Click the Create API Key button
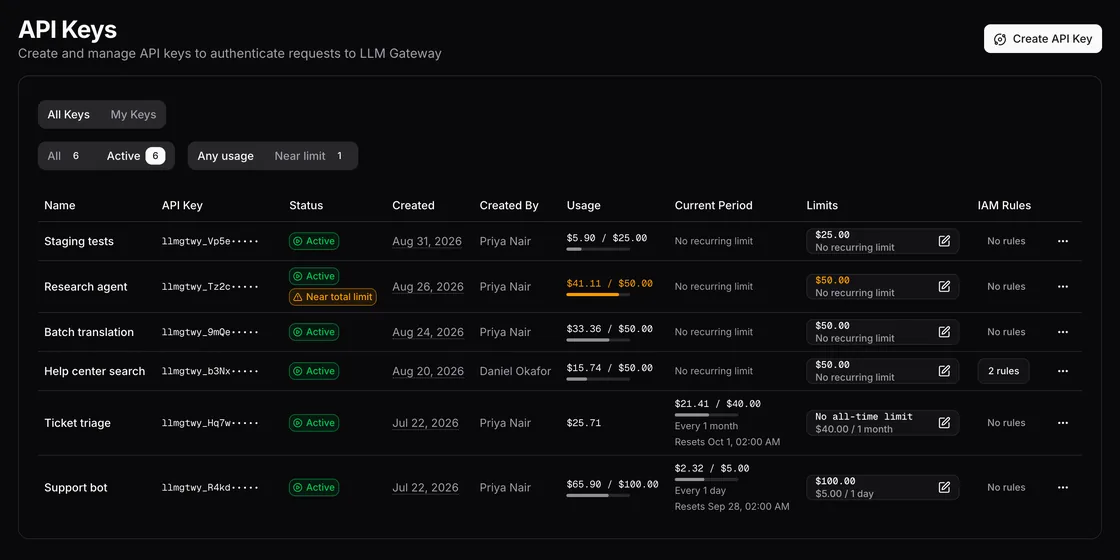1120x560 pixels. pos(1043,39)
